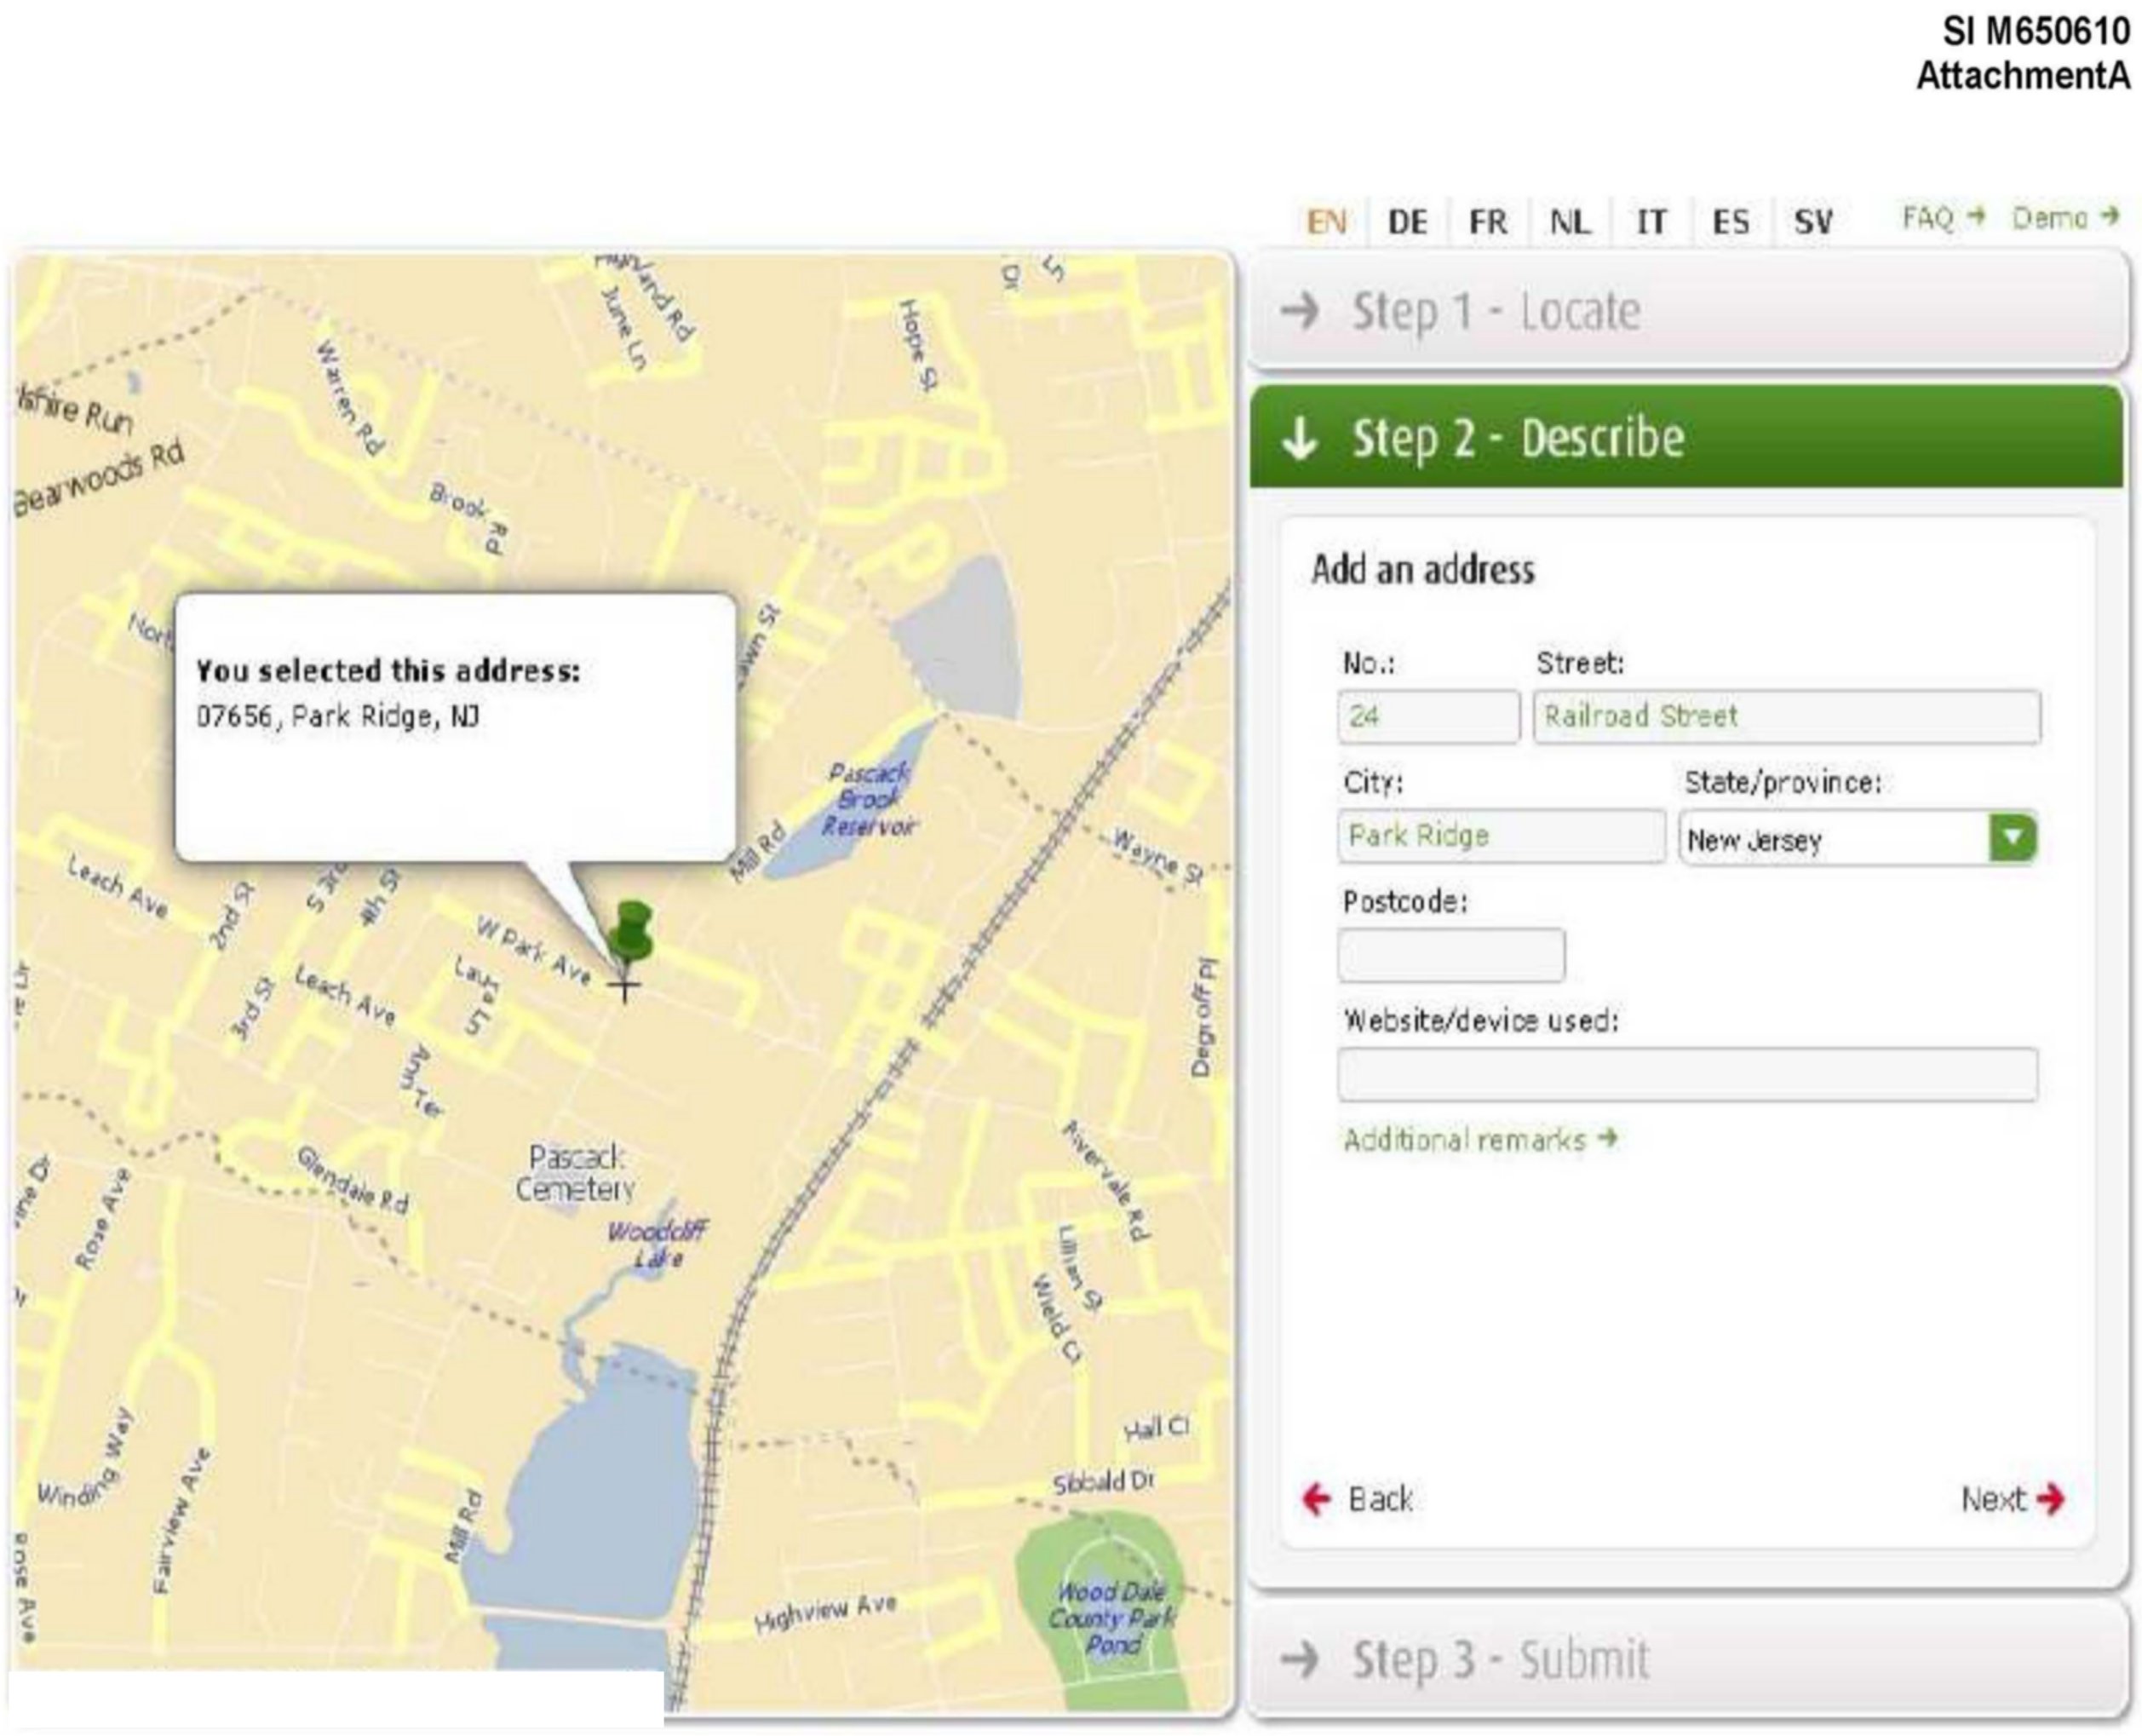2142x1736 pixels.
Task: Expand the Step 3 - Submit panel
Action: (1498, 1659)
